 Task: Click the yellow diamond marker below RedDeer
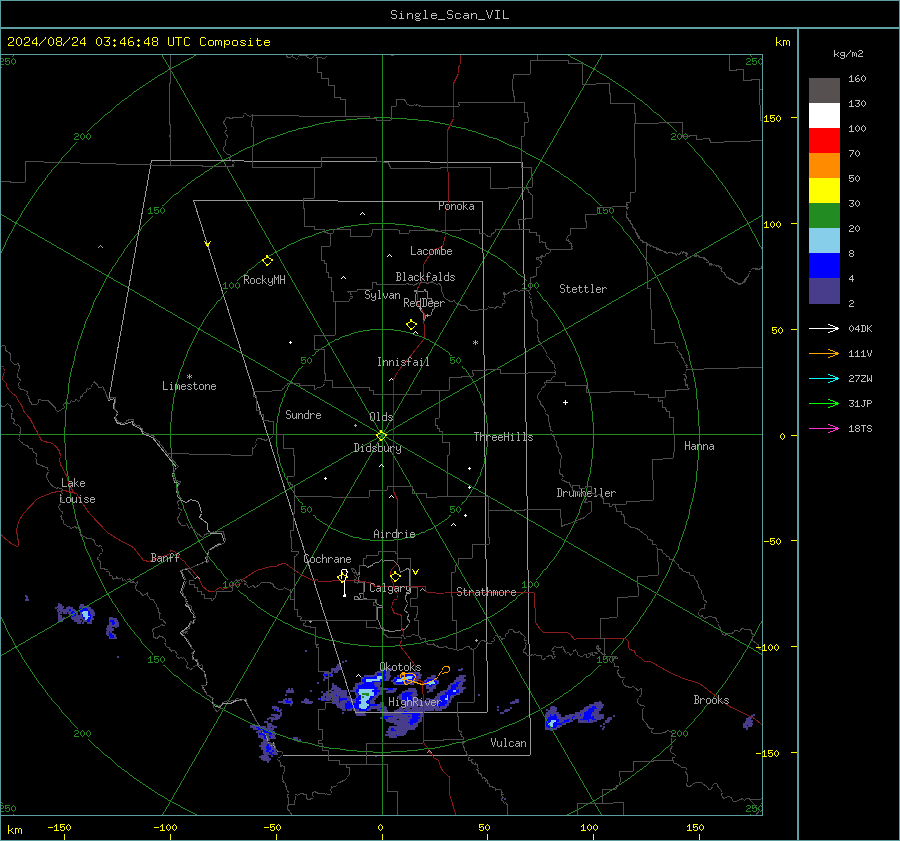(x=411, y=324)
